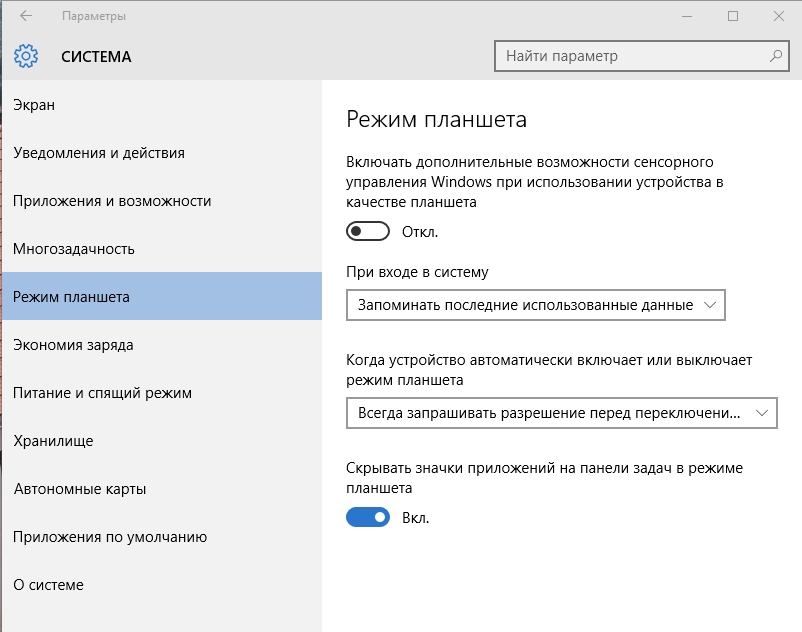This screenshot has width=802, height=632.
Task: Open "Питание и спящий режим" settings
Action: [x=102, y=393]
